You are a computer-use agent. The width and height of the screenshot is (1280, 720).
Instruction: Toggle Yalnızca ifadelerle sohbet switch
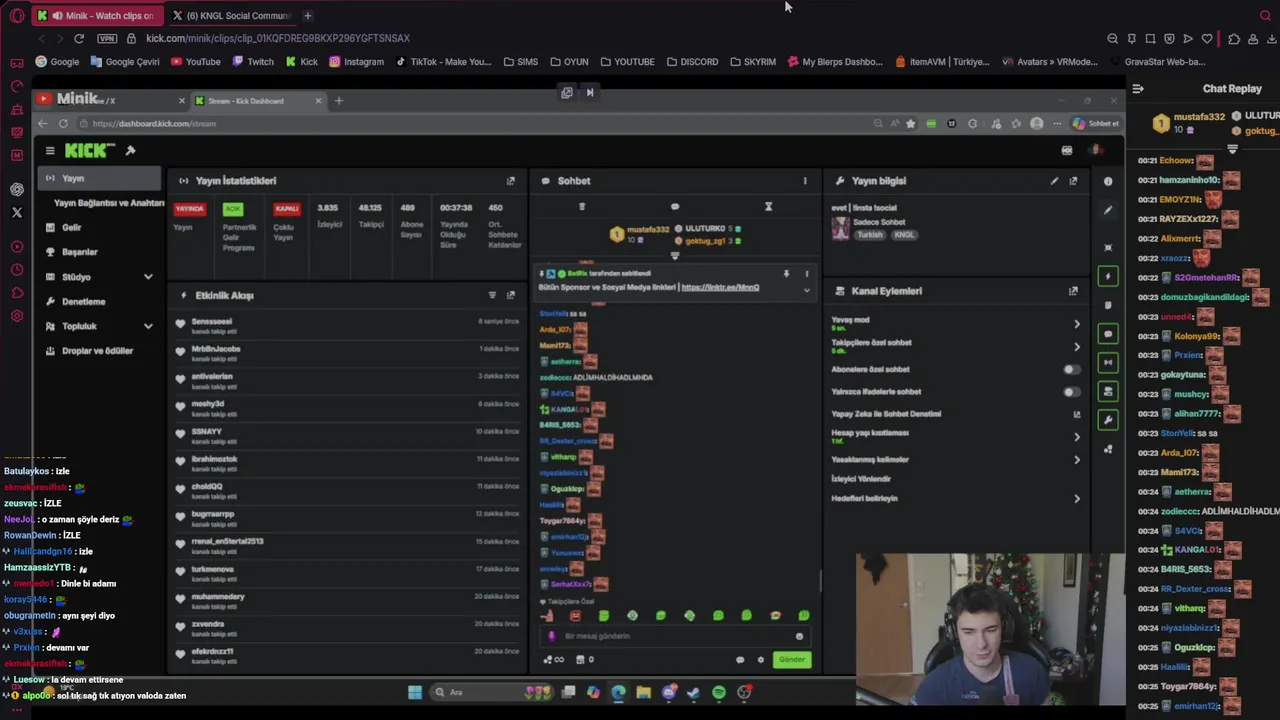click(1071, 392)
